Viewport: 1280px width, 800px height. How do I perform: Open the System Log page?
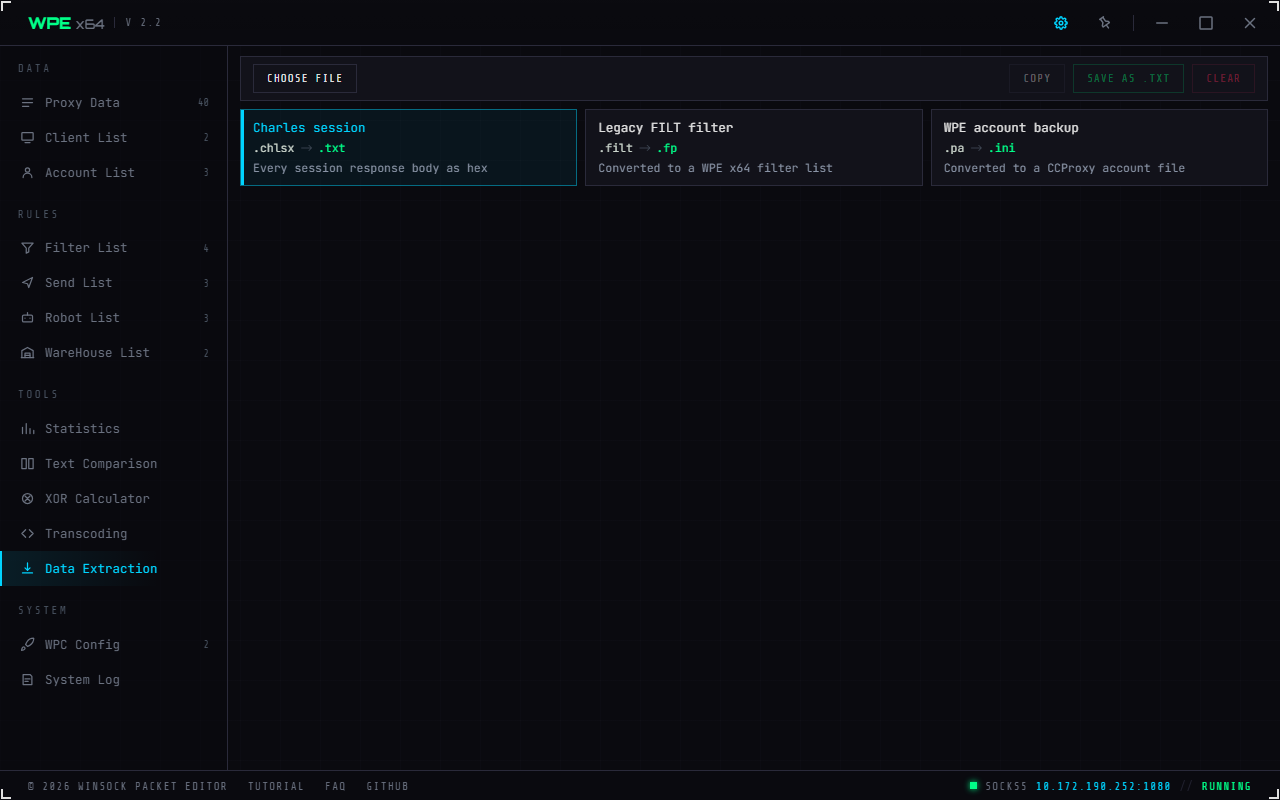pyautogui.click(x=114, y=680)
